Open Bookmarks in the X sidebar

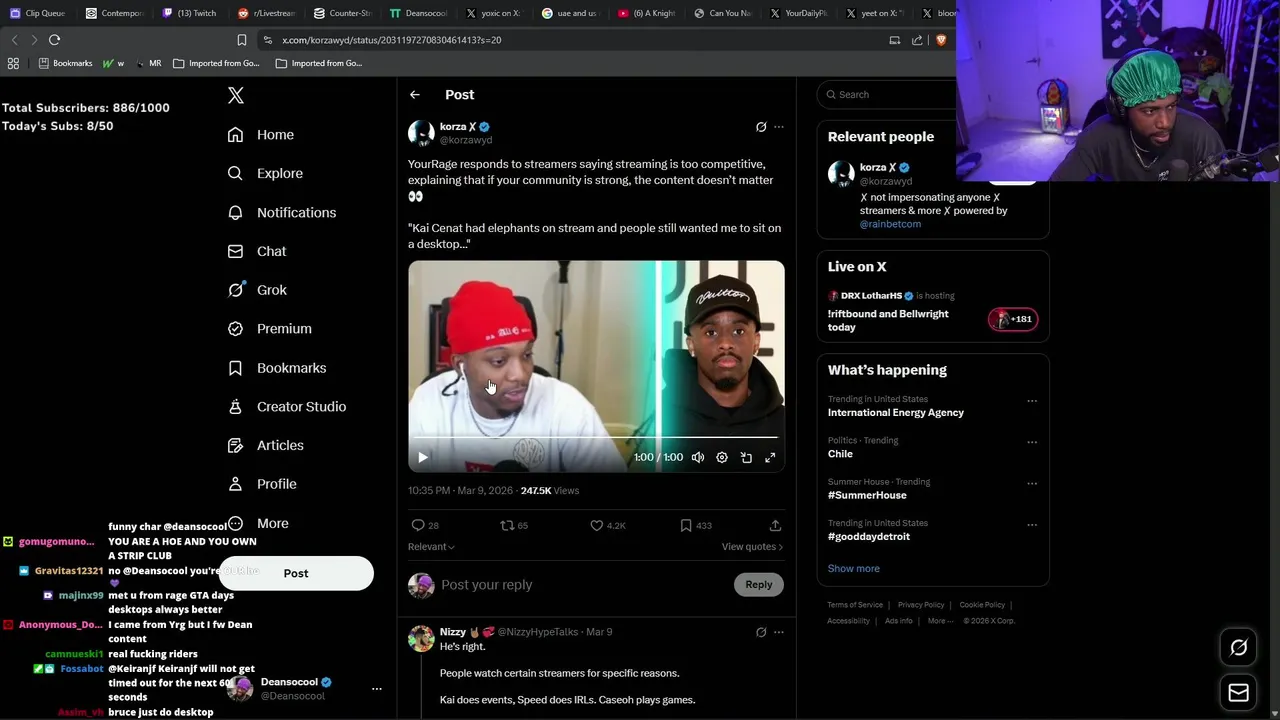coord(276,368)
